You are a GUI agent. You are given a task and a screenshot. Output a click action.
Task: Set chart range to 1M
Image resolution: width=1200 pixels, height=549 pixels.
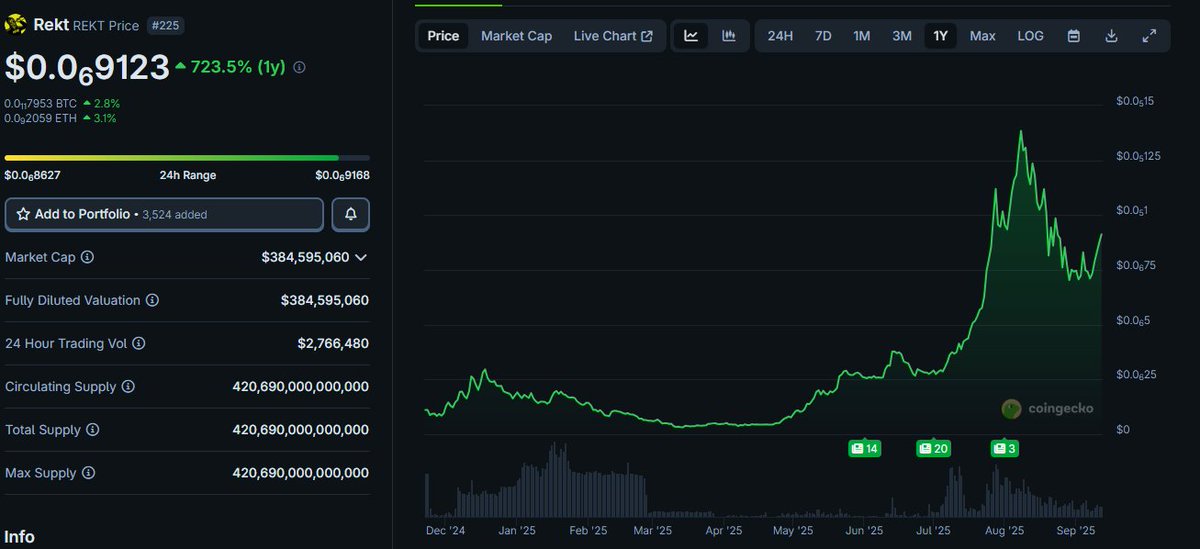pyautogui.click(x=862, y=36)
